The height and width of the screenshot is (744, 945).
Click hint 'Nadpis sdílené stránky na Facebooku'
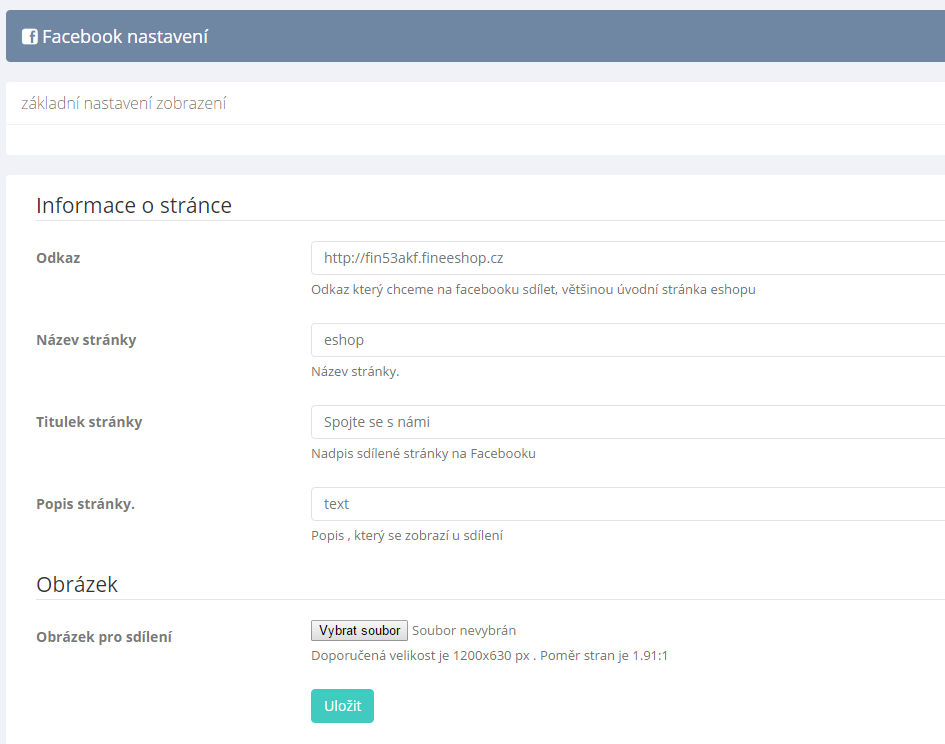[x=423, y=453]
